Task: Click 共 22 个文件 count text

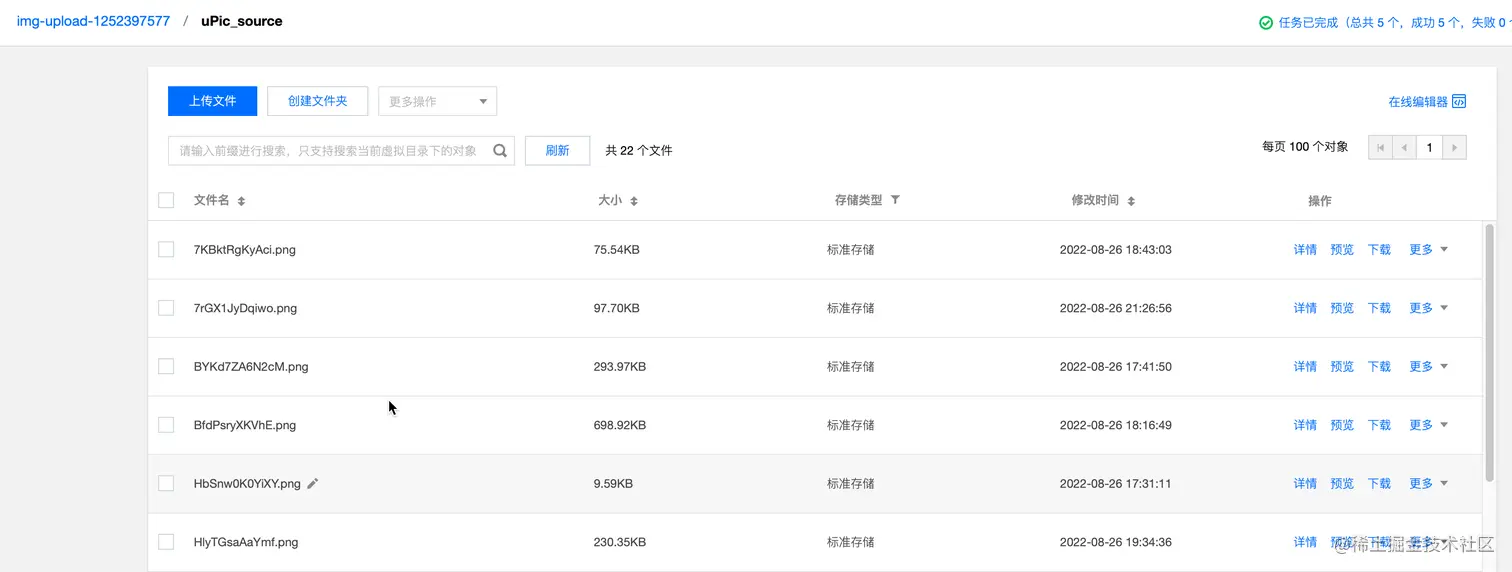Action: pos(639,151)
